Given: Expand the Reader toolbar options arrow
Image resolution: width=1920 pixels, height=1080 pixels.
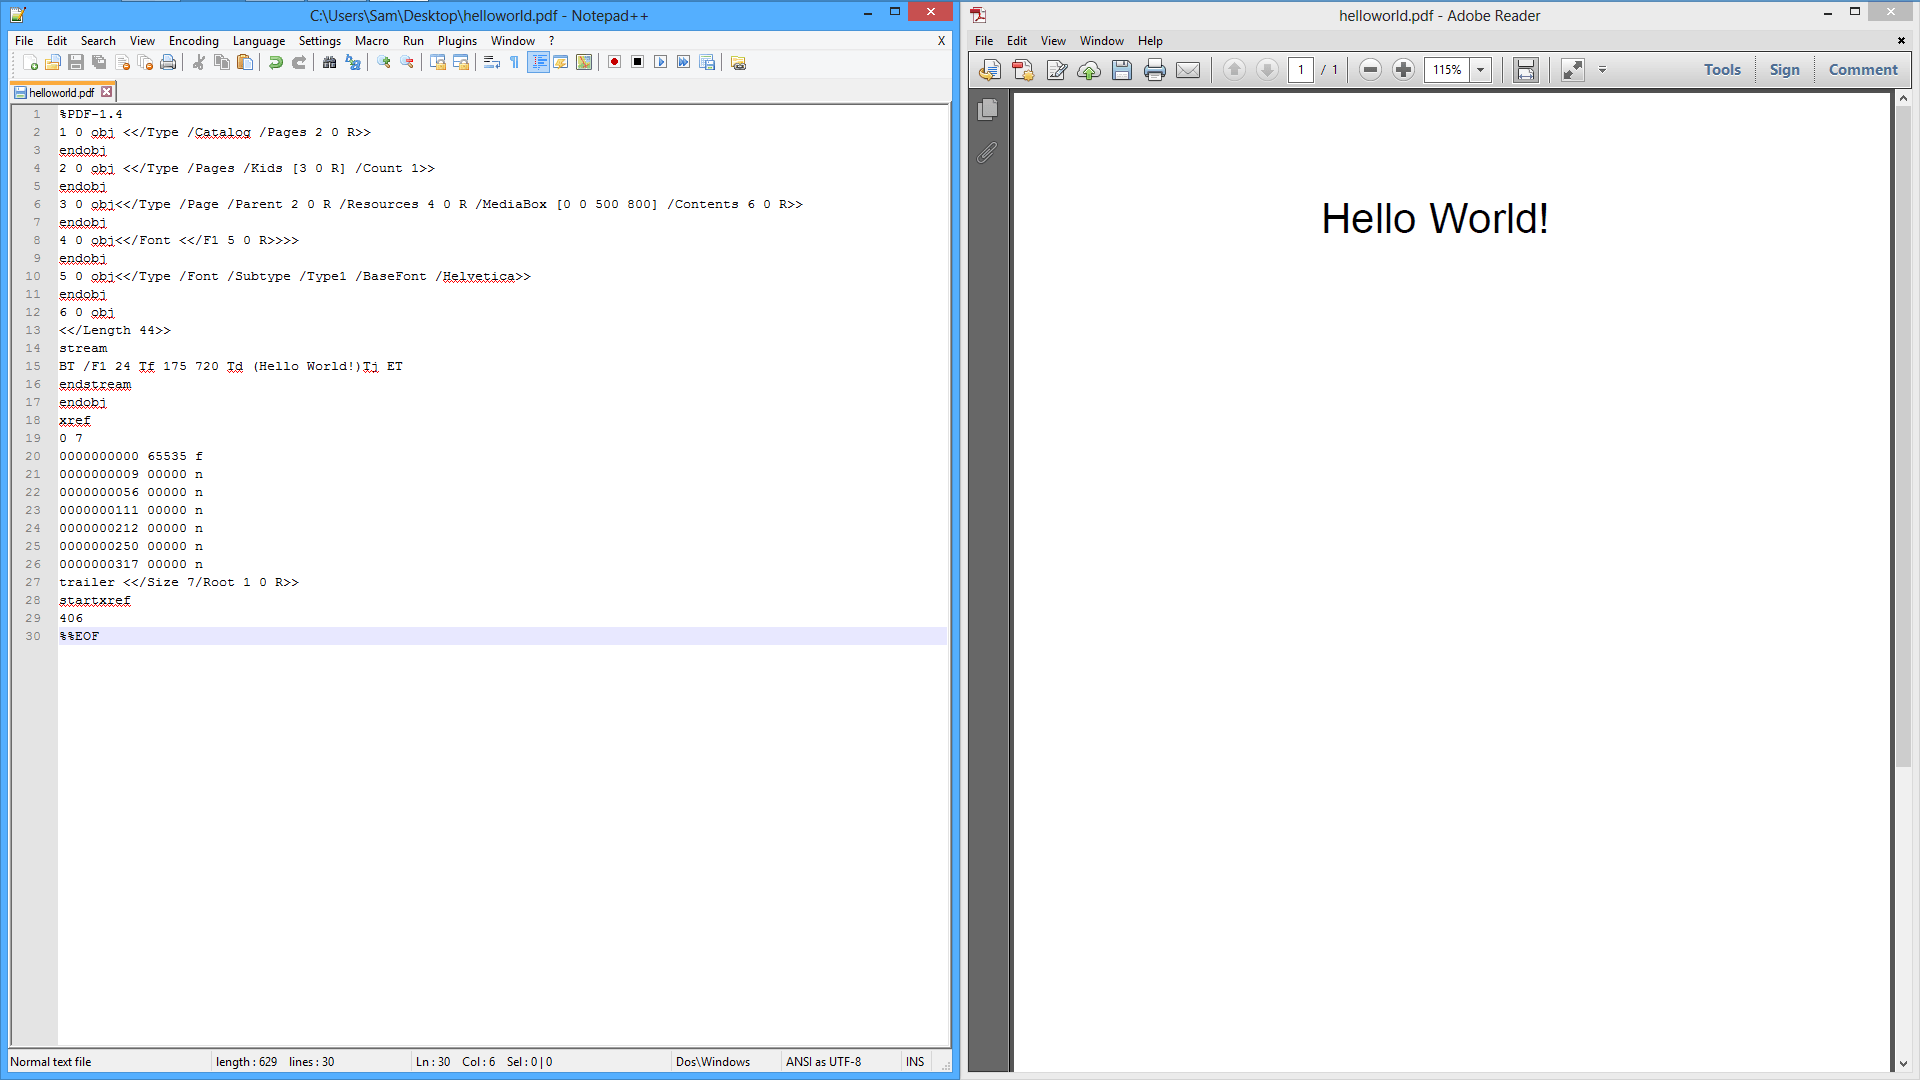Looking at the screenshot, I should (1602, 70).
